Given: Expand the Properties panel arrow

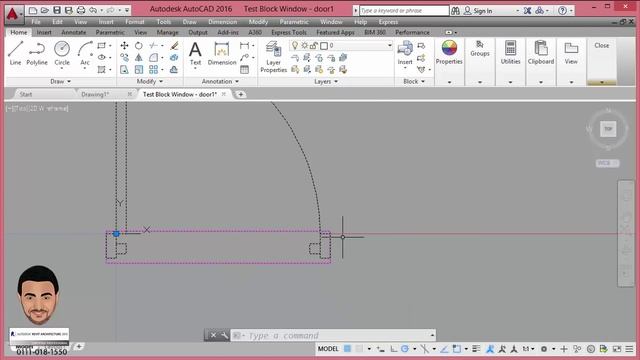Looking at the screenshot, I should pyautogui.click(x=449, y=82).
